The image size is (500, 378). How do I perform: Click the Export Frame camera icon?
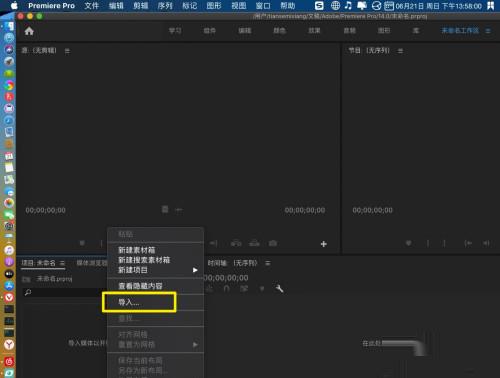coord(273,243)
